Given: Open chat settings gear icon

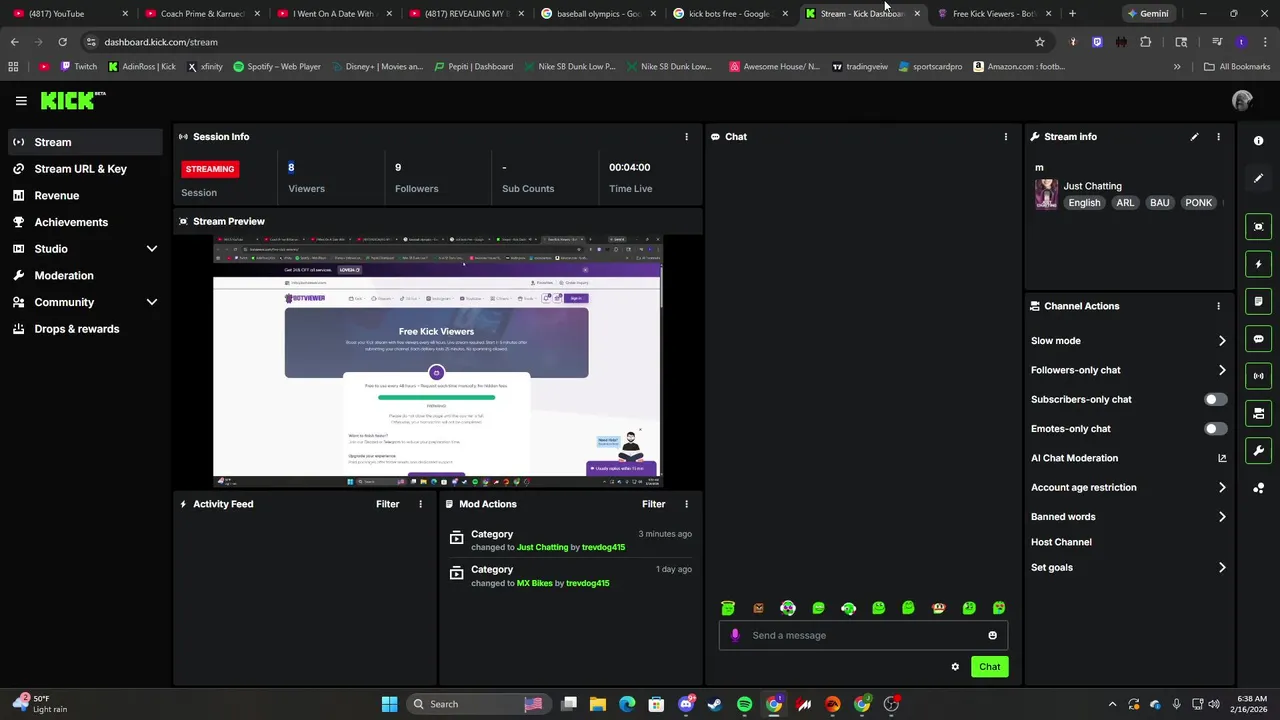Looking at the screenshot, I should click(955, 667).
